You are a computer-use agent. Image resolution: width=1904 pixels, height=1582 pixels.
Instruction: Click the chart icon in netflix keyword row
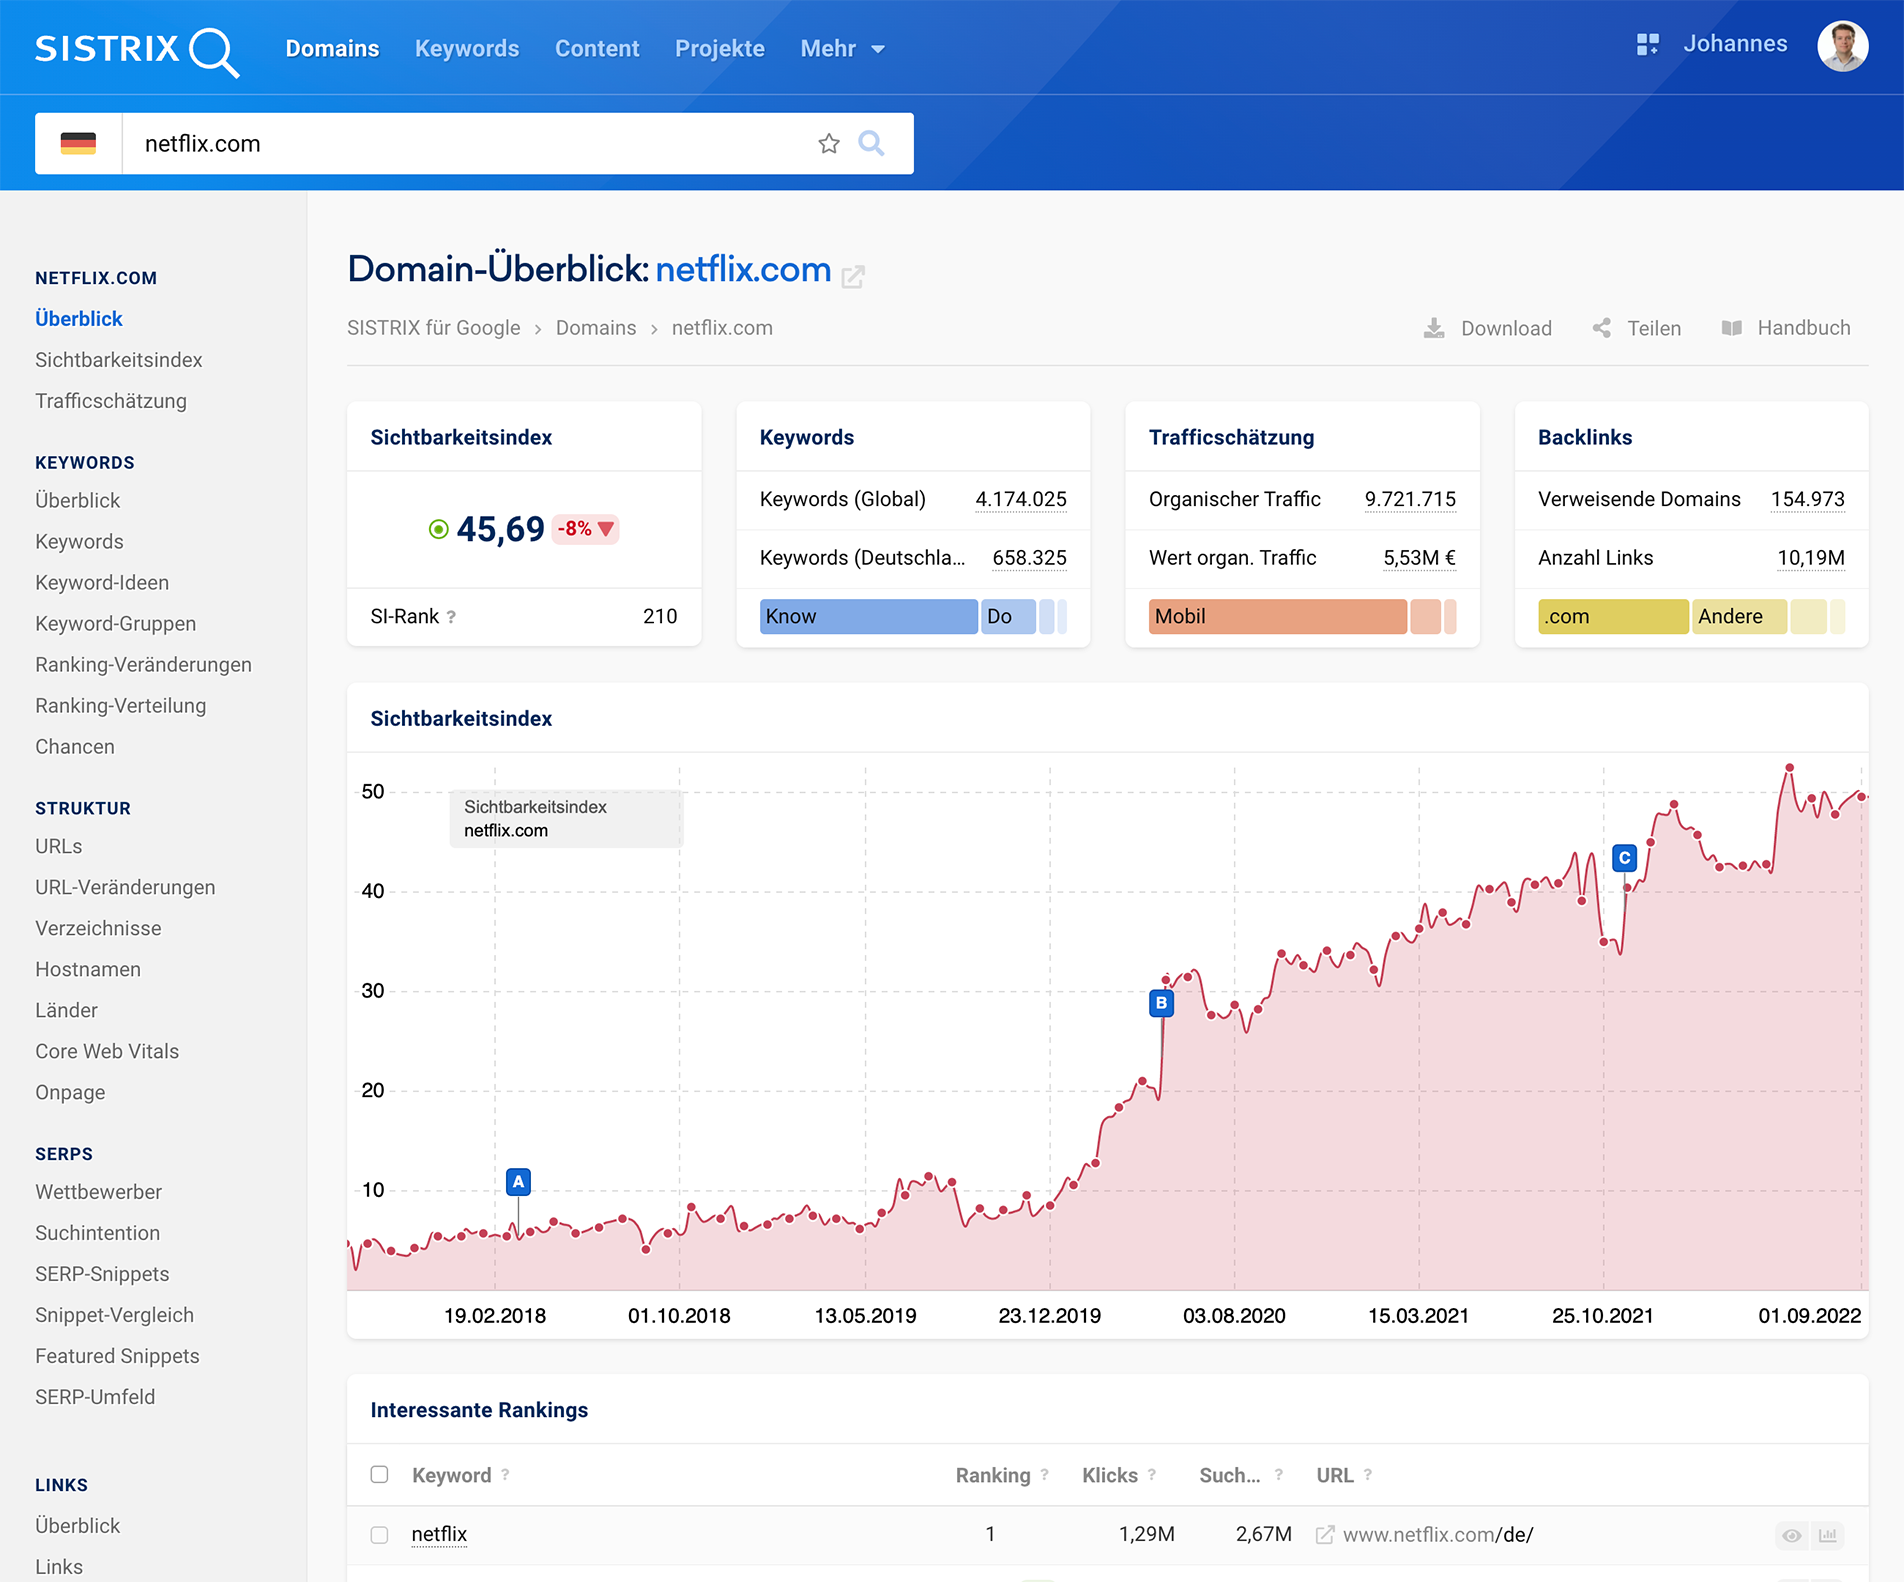tap(1828, 1535)
